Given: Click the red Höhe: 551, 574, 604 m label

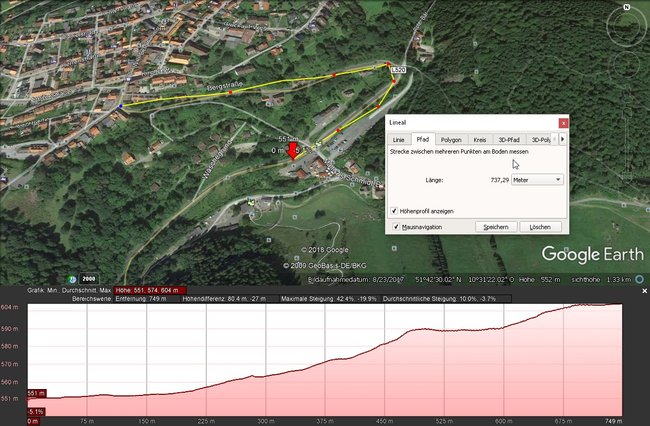Looking at the screenshot, I should [150, 290].
